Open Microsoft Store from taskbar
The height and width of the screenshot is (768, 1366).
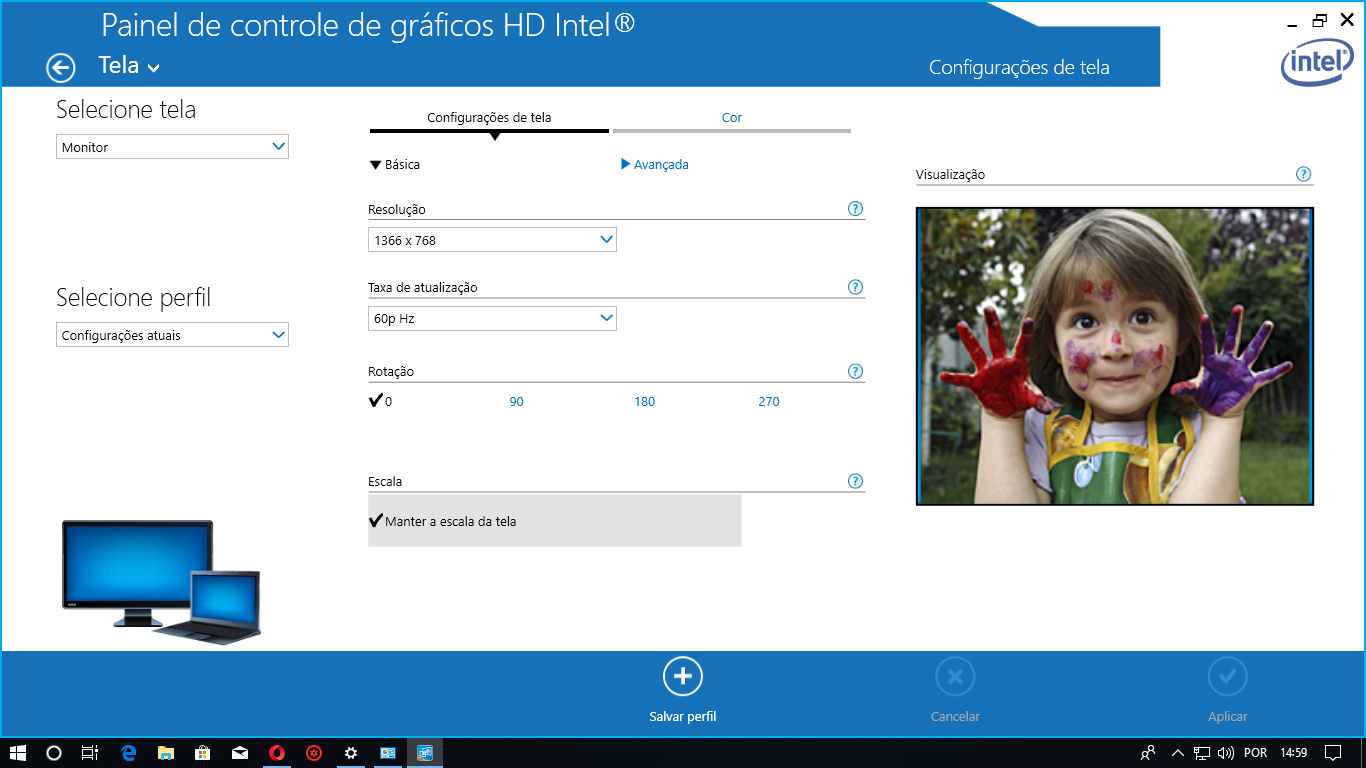202,753
